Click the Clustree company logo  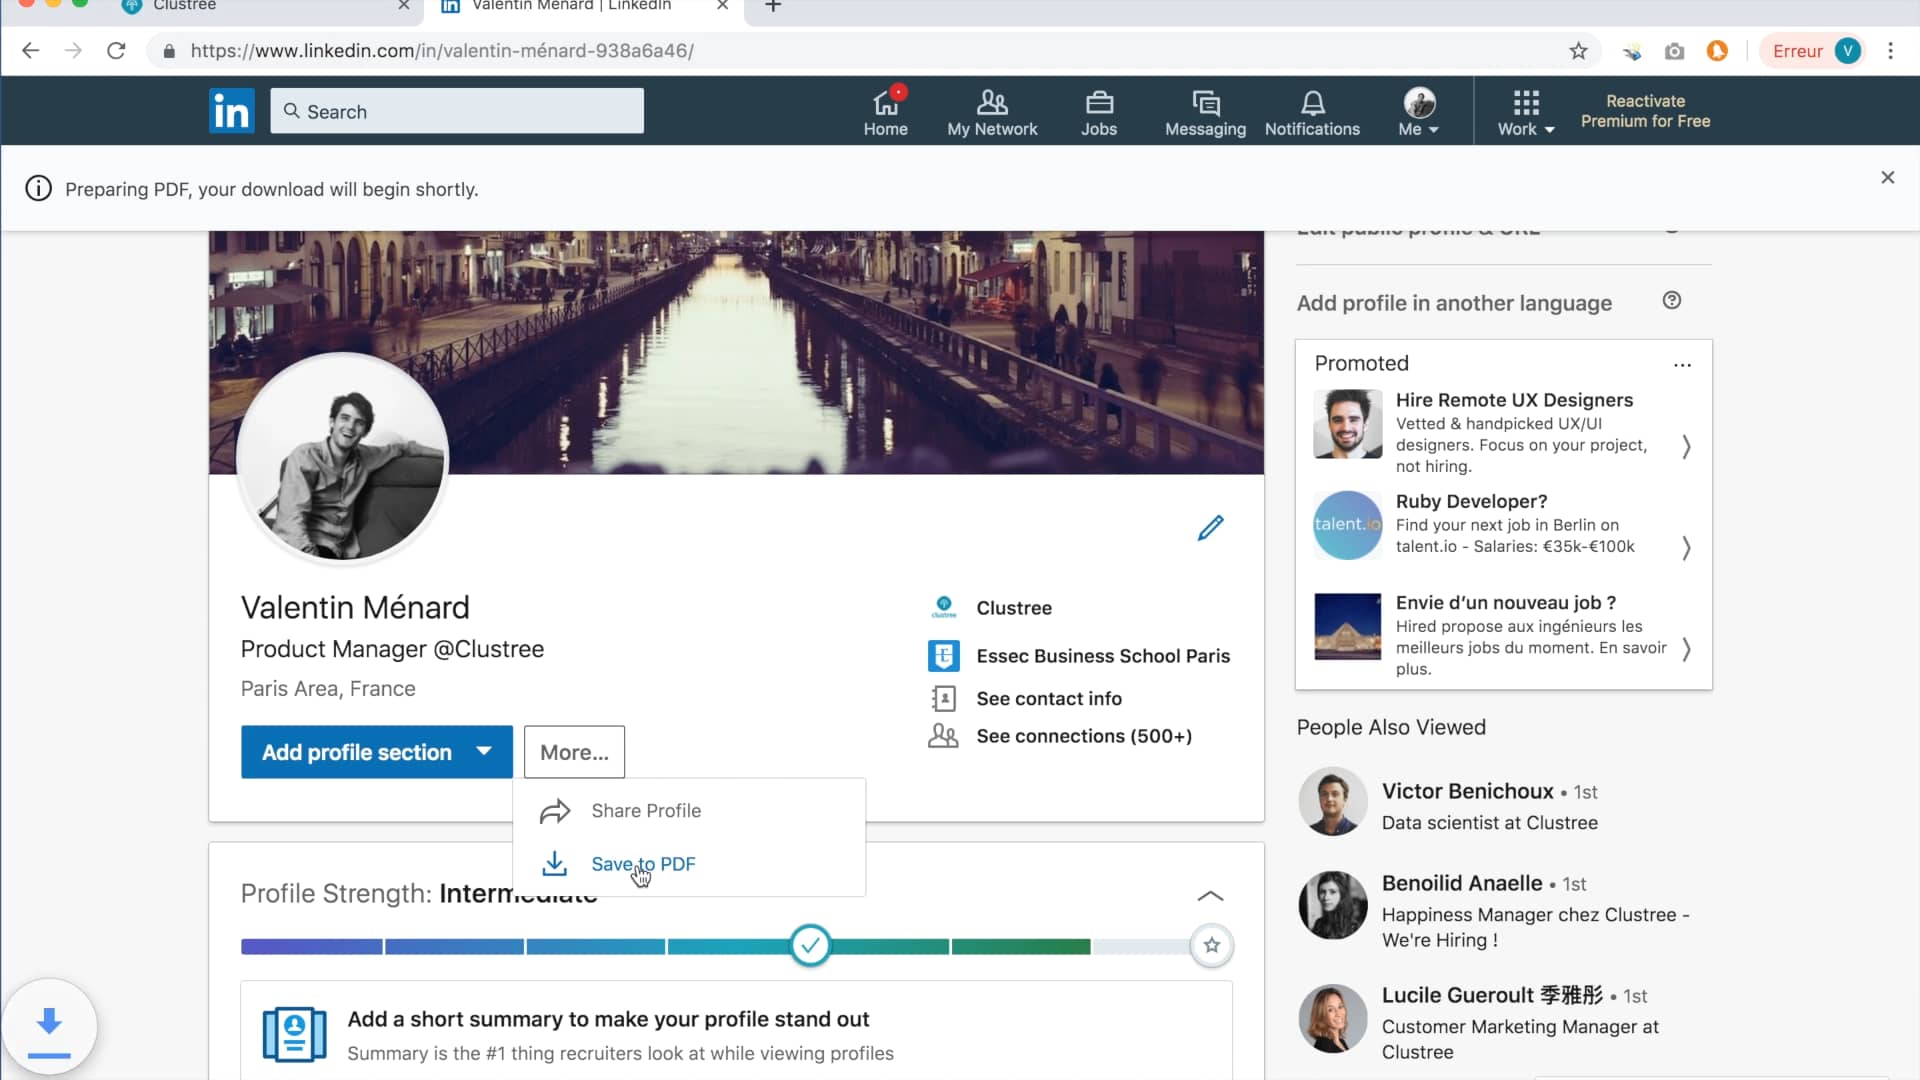944,606
